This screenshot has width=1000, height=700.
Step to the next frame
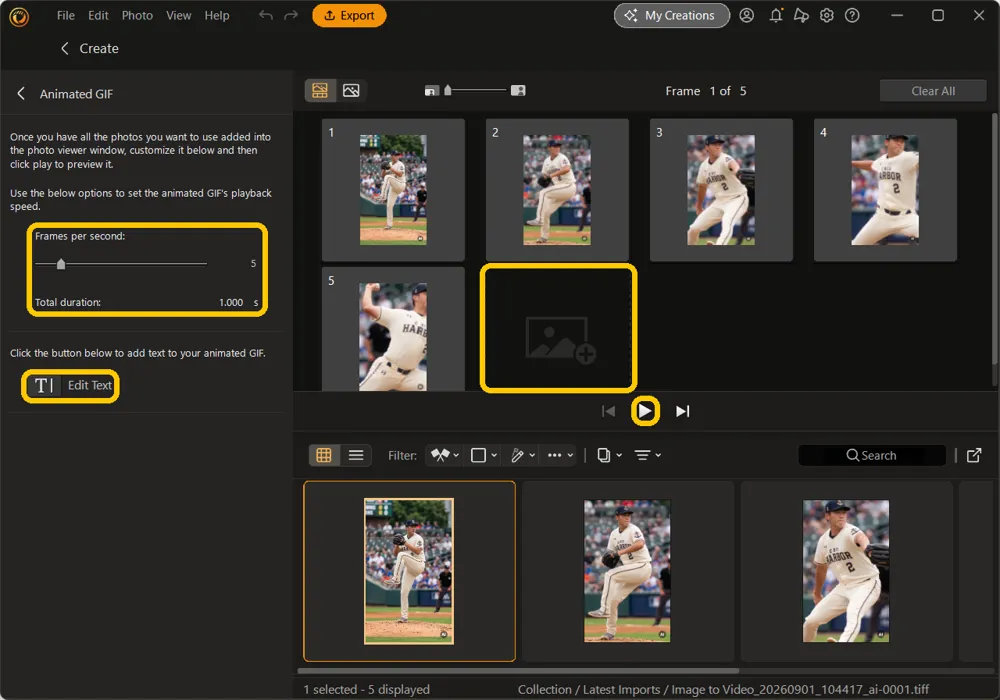click(x=682, y=411)
